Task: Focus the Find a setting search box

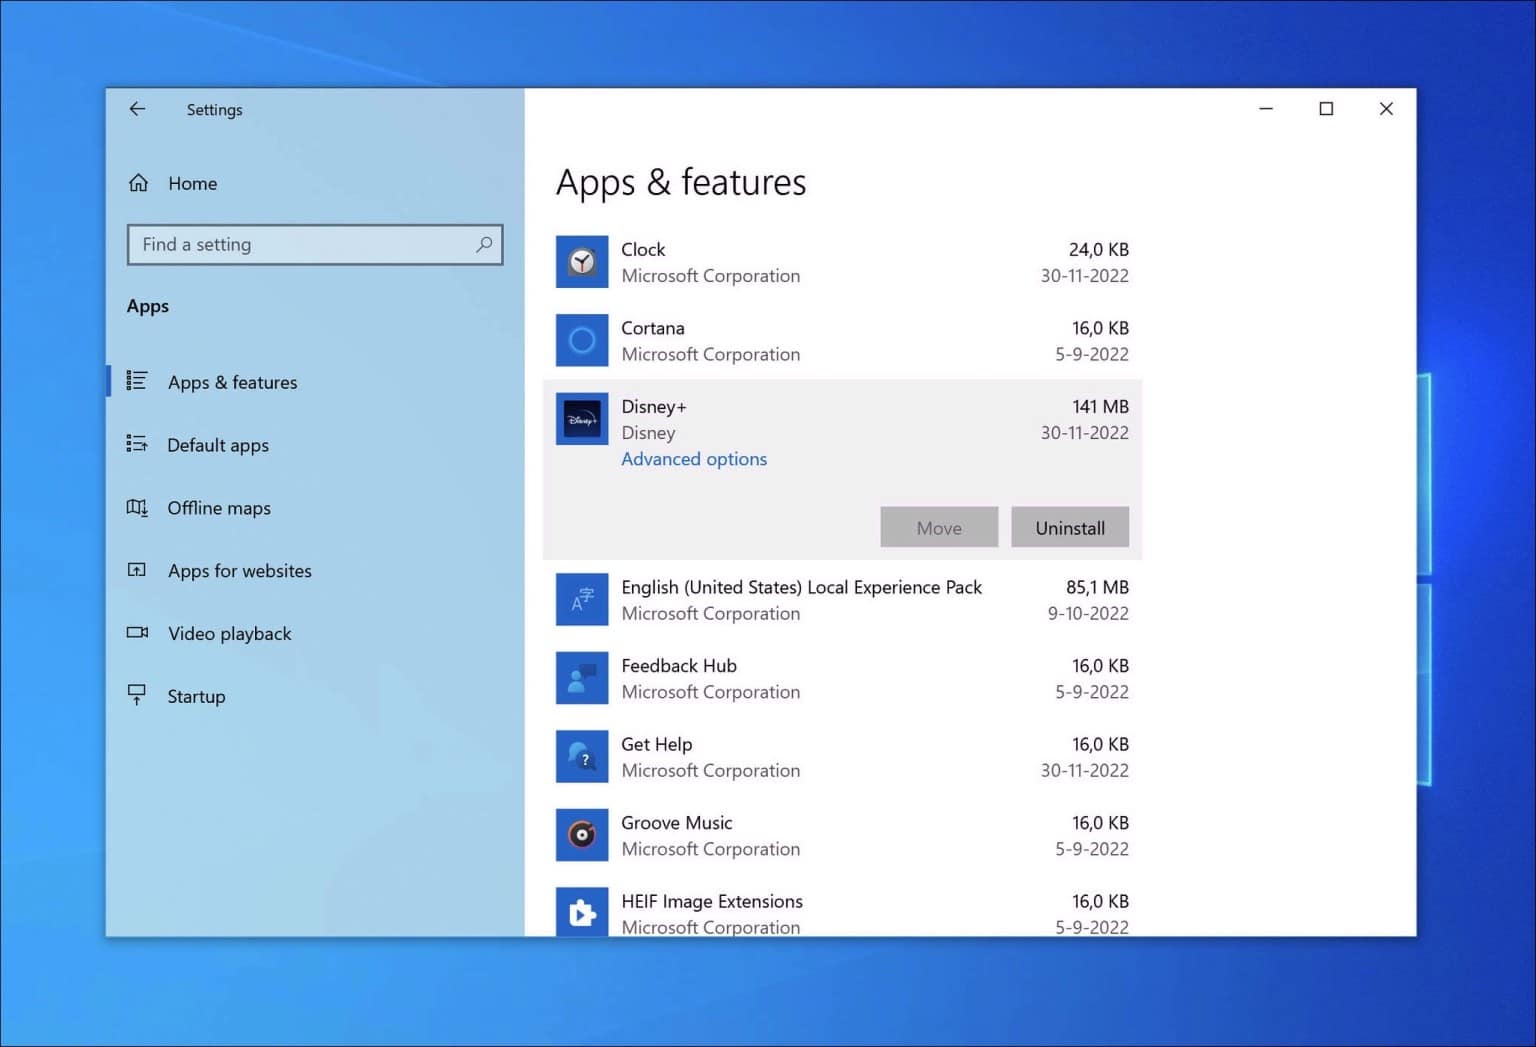Action: 315,244
